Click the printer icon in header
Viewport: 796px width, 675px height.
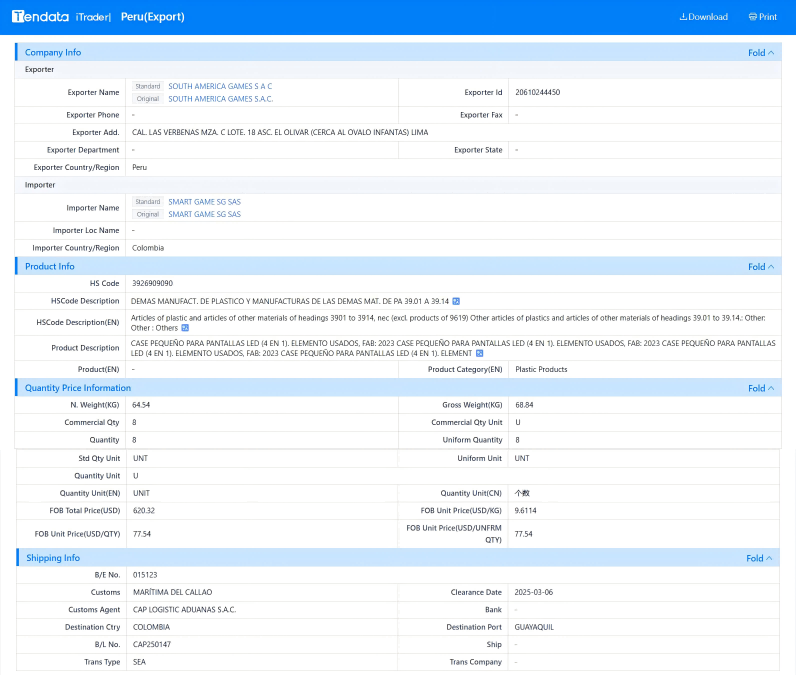point(752,17)
